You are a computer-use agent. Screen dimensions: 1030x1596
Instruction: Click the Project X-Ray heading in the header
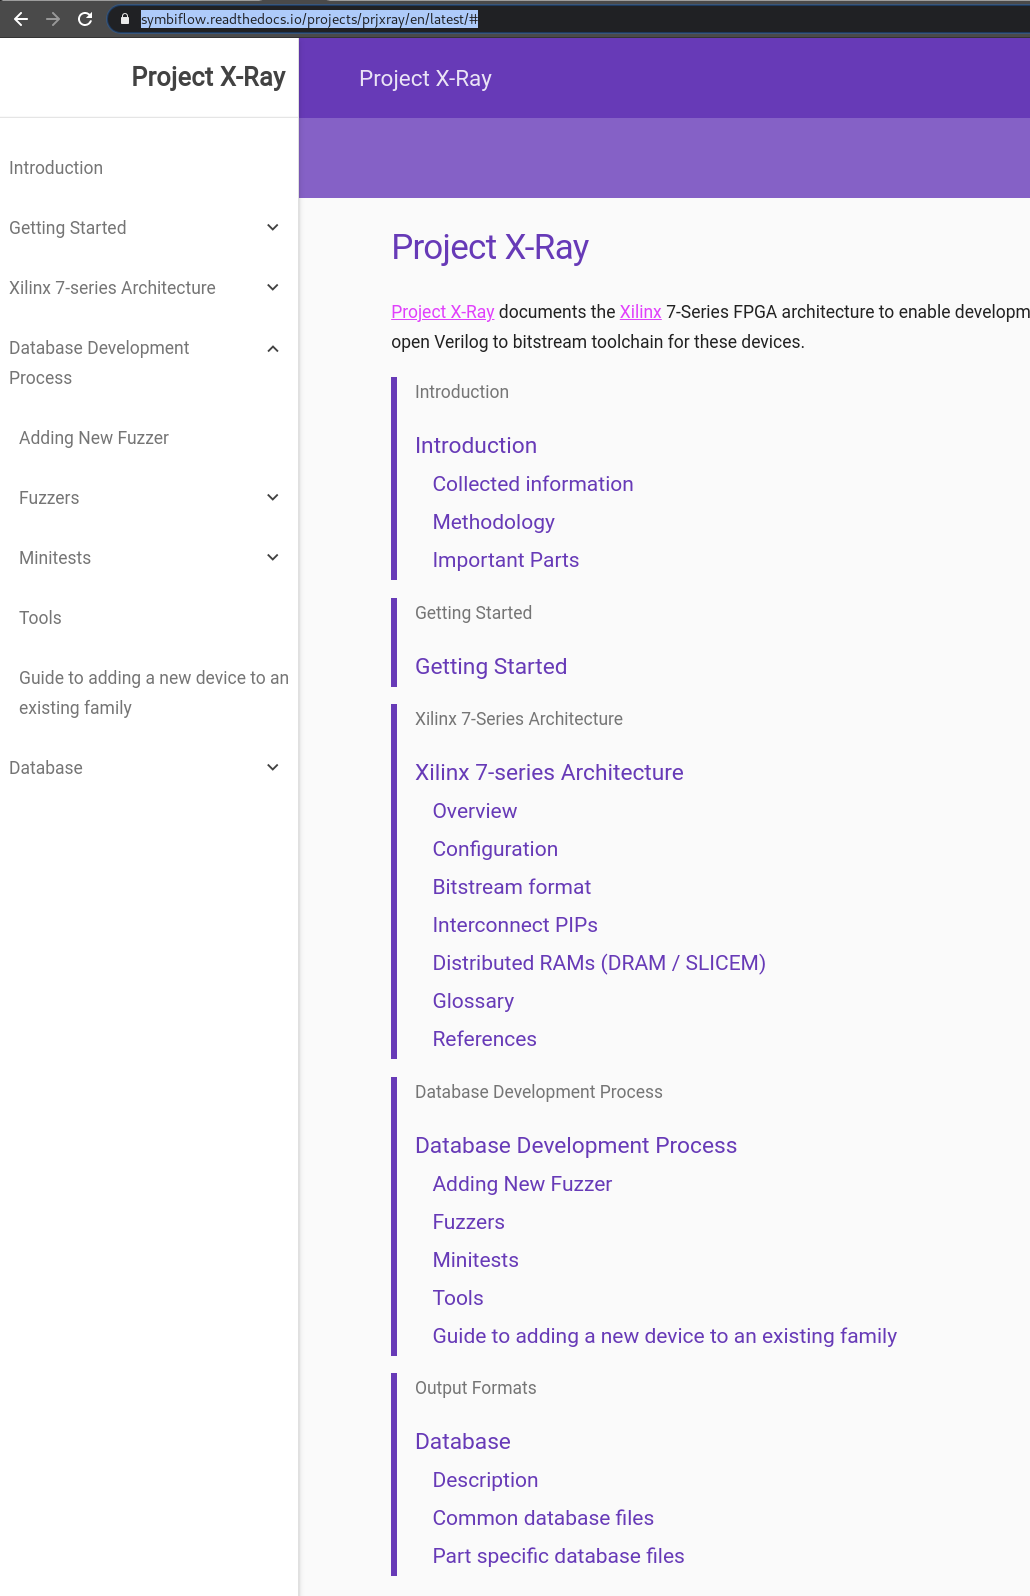point(425,78)
